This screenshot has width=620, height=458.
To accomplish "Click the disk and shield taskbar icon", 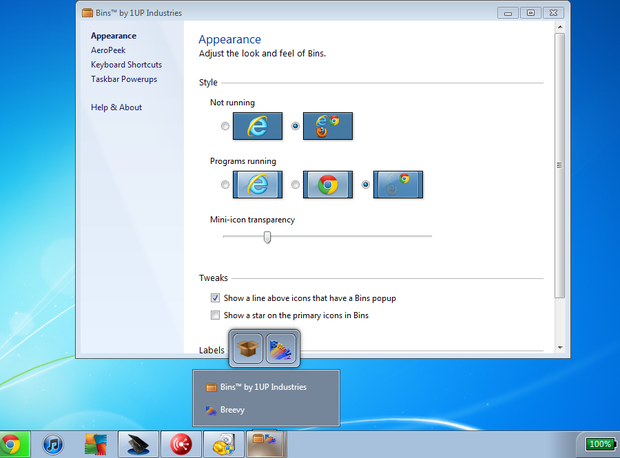I will [x=224, y=444].
